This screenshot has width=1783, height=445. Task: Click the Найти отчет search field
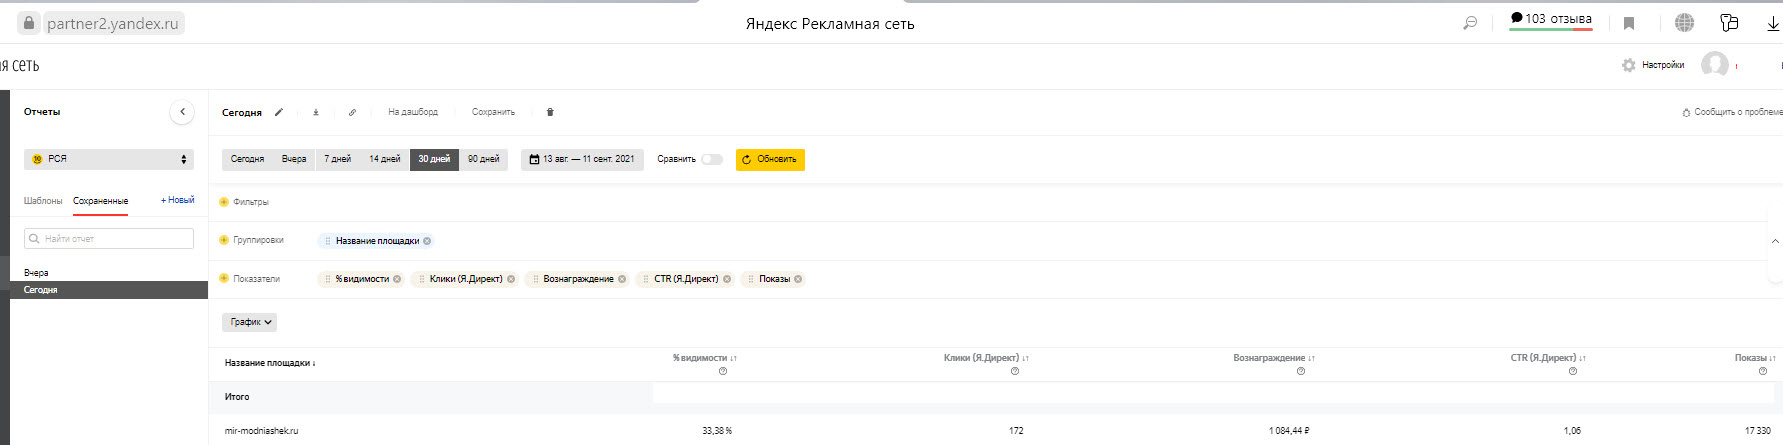(109, 238)
